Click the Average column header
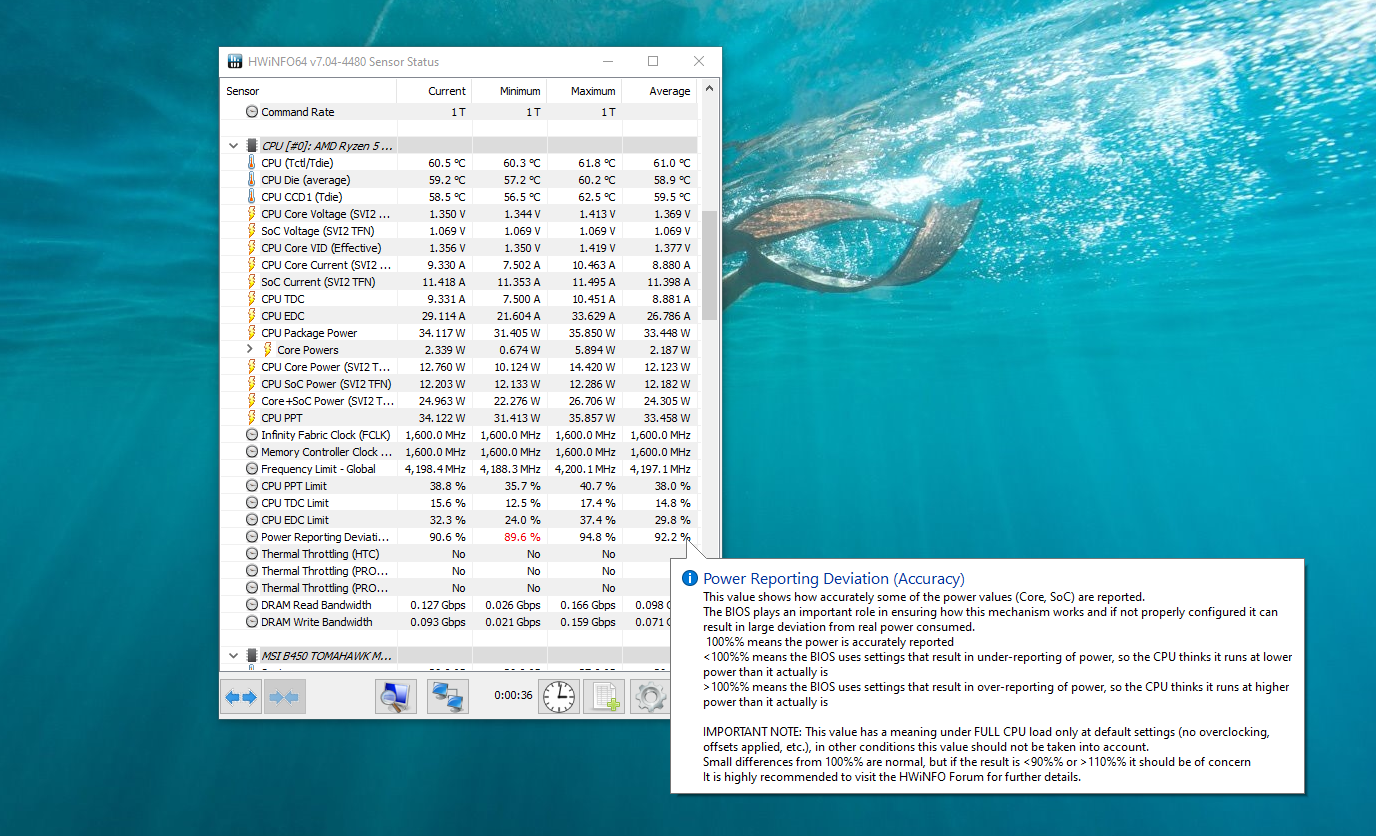 tap(659, 91)
